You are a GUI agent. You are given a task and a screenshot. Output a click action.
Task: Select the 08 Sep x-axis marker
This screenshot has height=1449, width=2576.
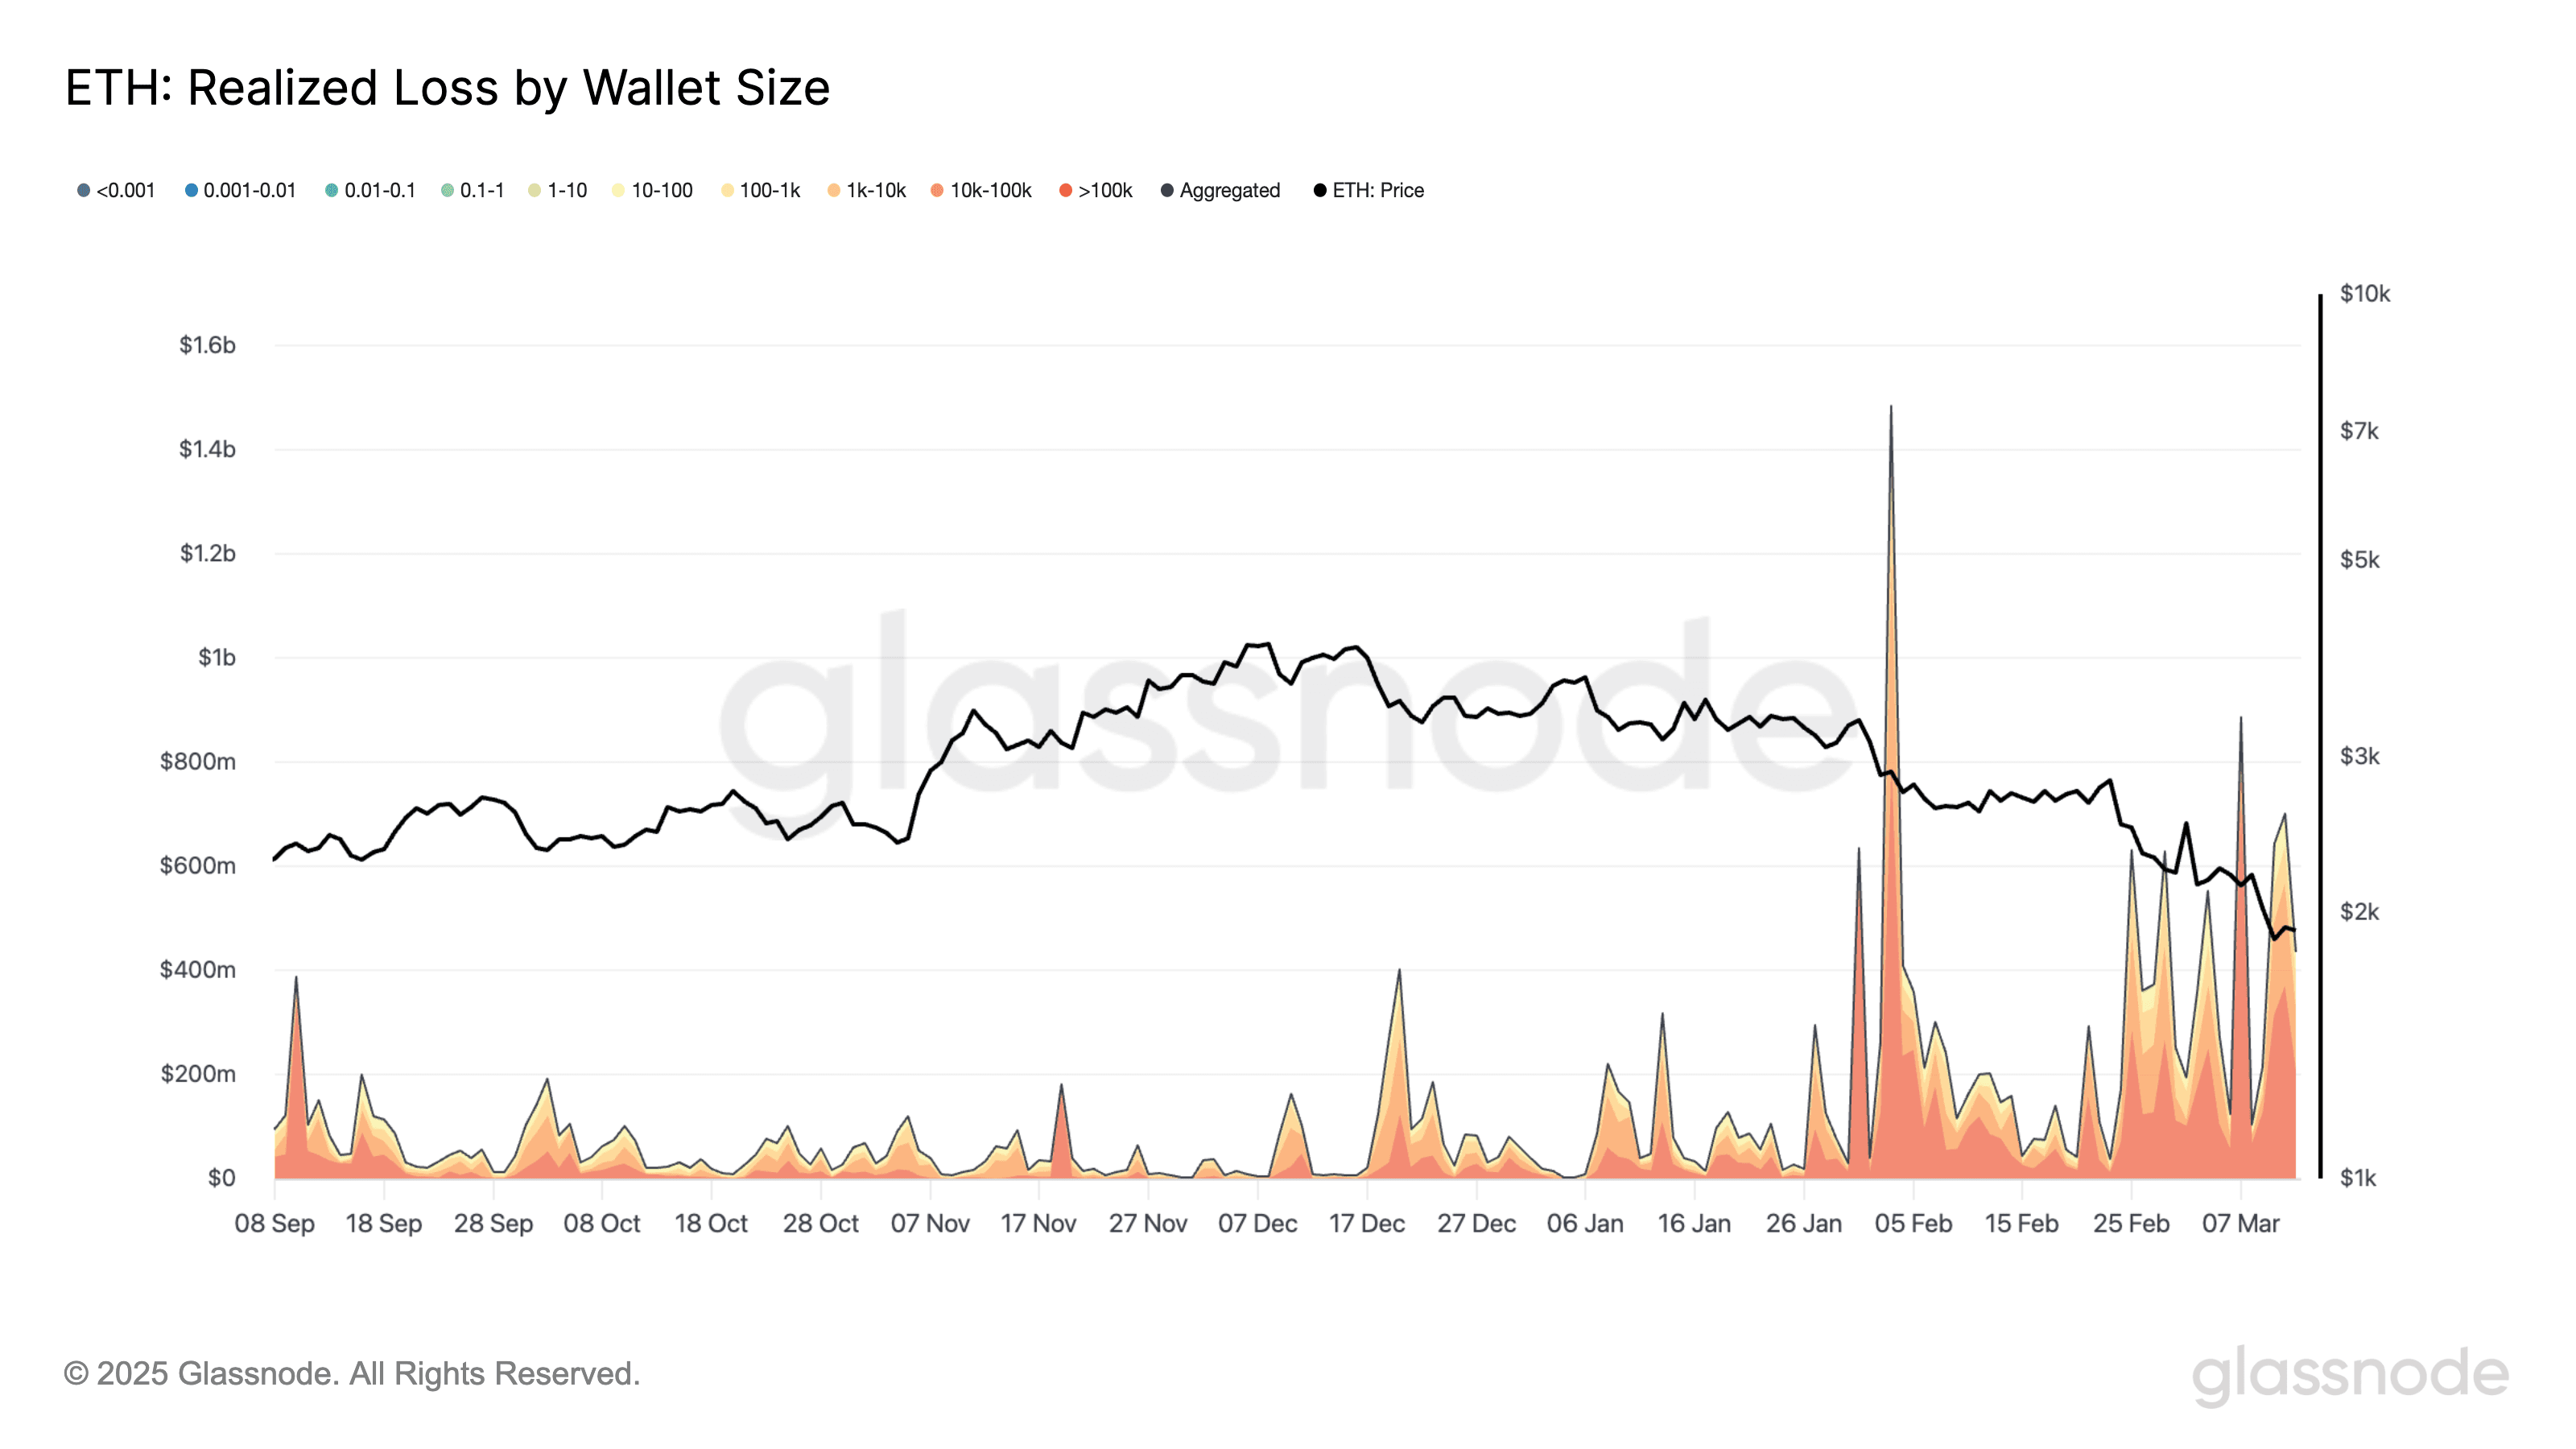(274, 1223)
